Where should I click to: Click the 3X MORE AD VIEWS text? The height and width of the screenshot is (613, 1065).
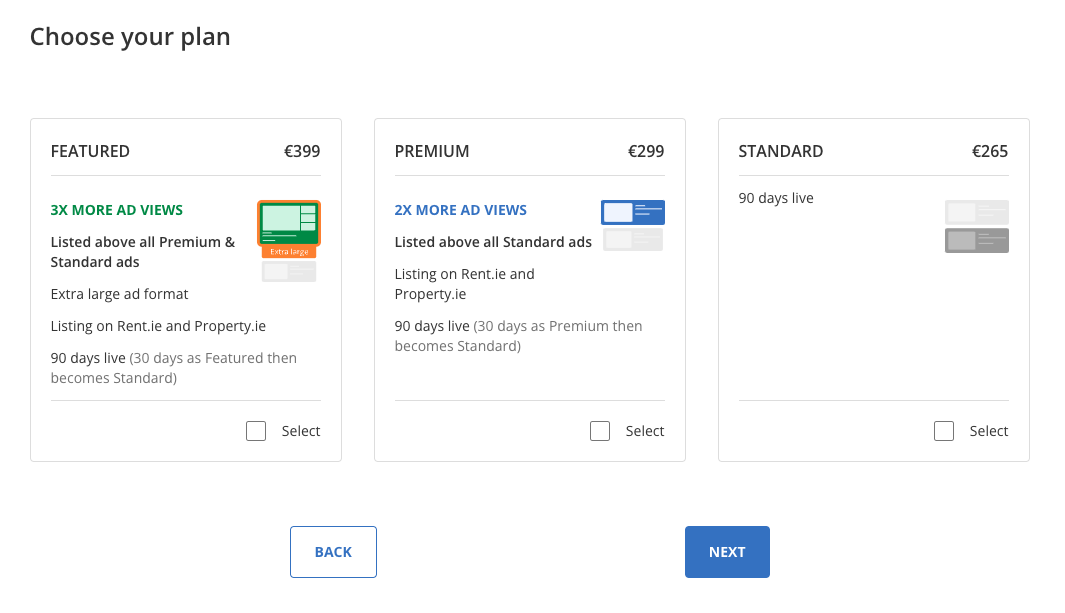coord(117,210)
